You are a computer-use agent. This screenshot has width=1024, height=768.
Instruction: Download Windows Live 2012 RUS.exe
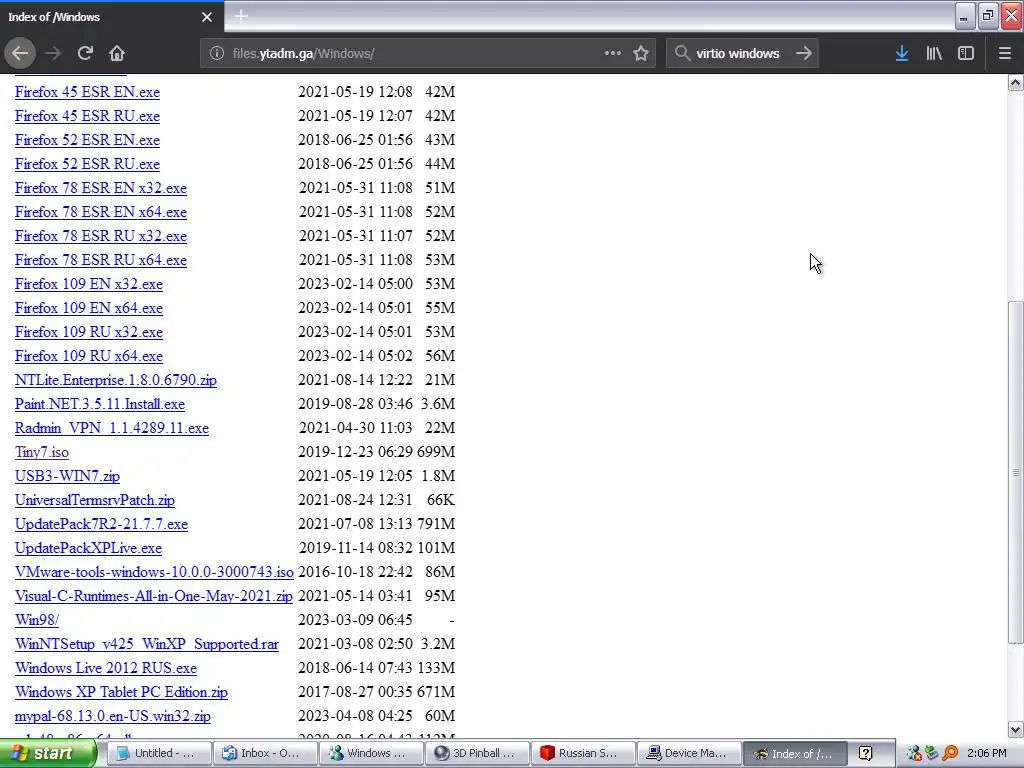106,668
